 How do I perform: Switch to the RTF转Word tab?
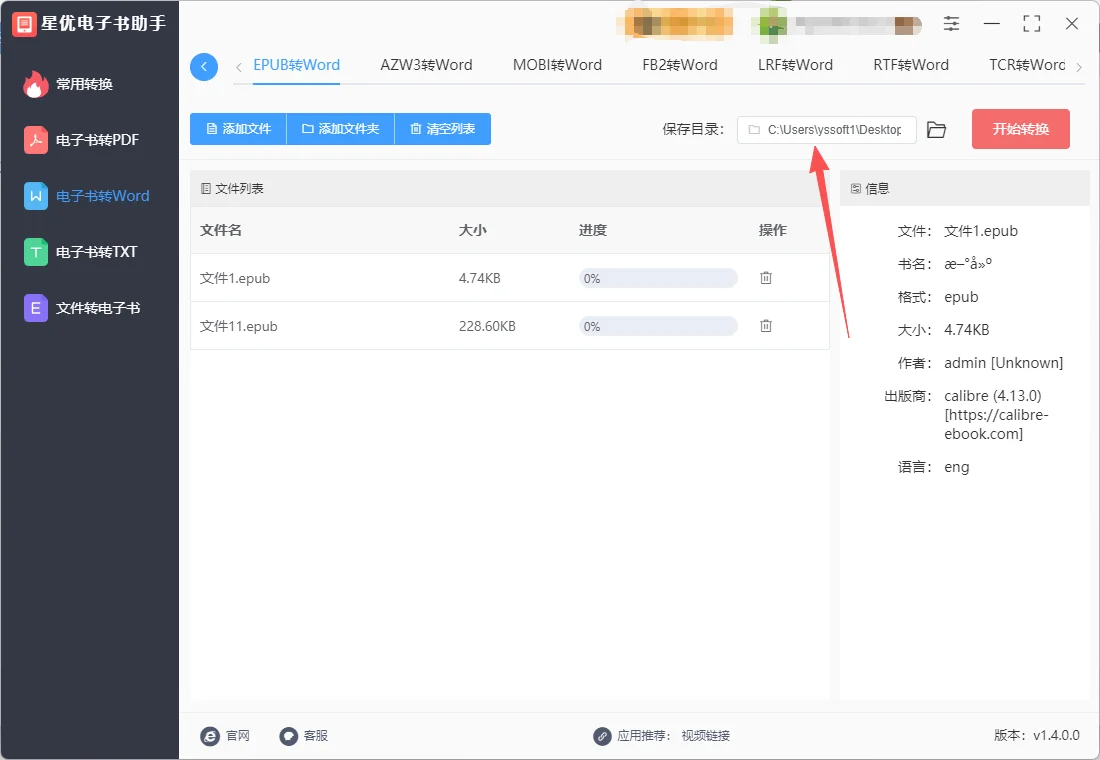point(911,65)
